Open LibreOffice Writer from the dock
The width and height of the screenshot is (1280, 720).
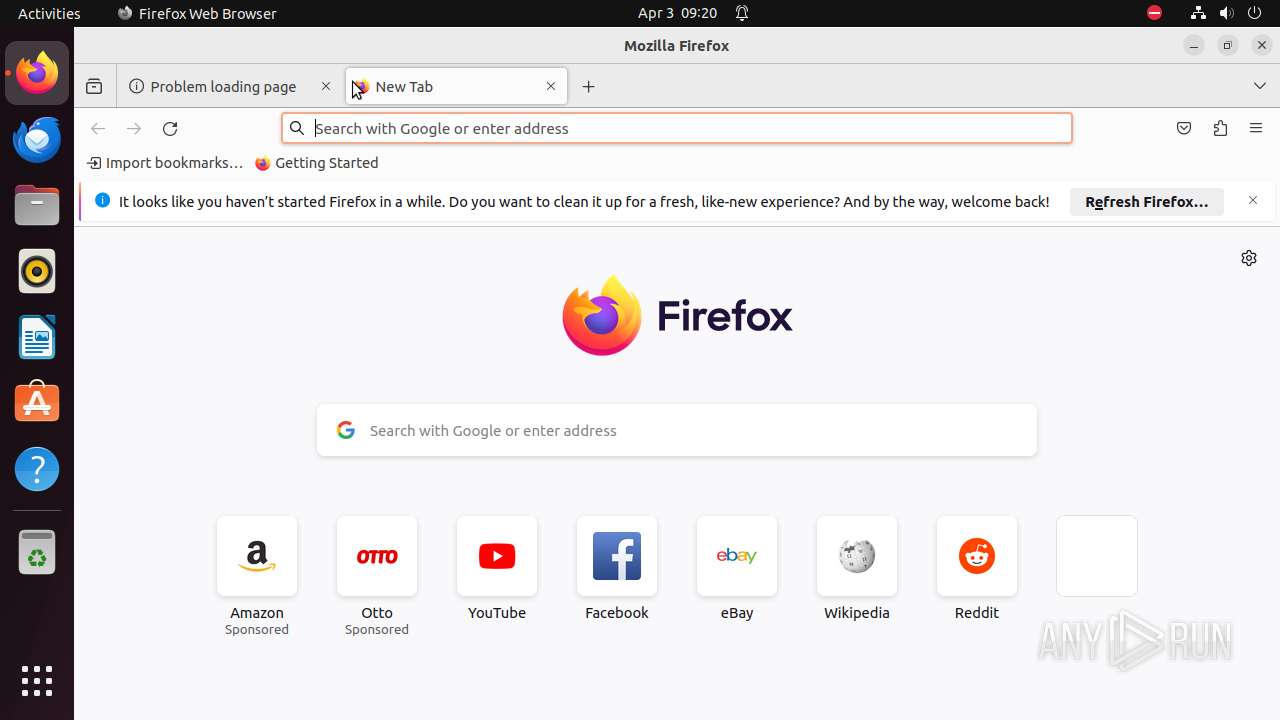37,337
